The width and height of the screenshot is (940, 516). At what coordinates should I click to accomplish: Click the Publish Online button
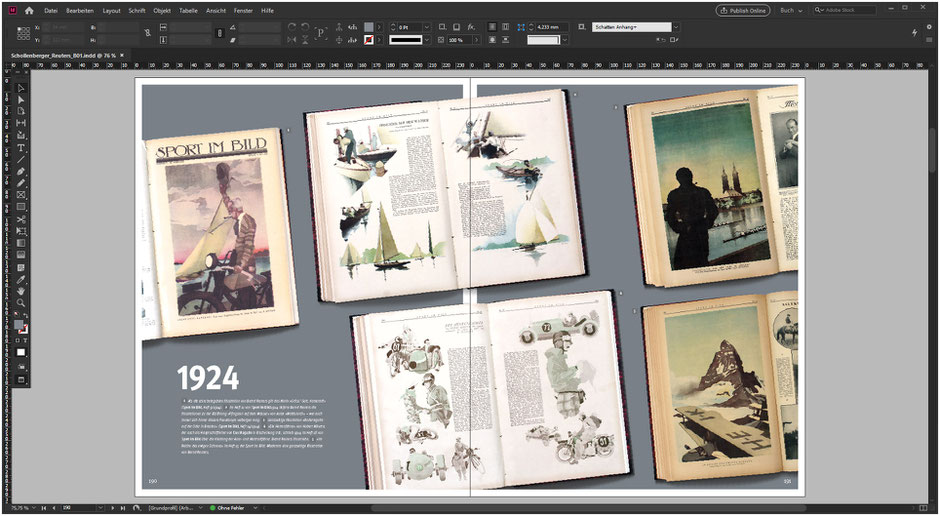point(743,11)
